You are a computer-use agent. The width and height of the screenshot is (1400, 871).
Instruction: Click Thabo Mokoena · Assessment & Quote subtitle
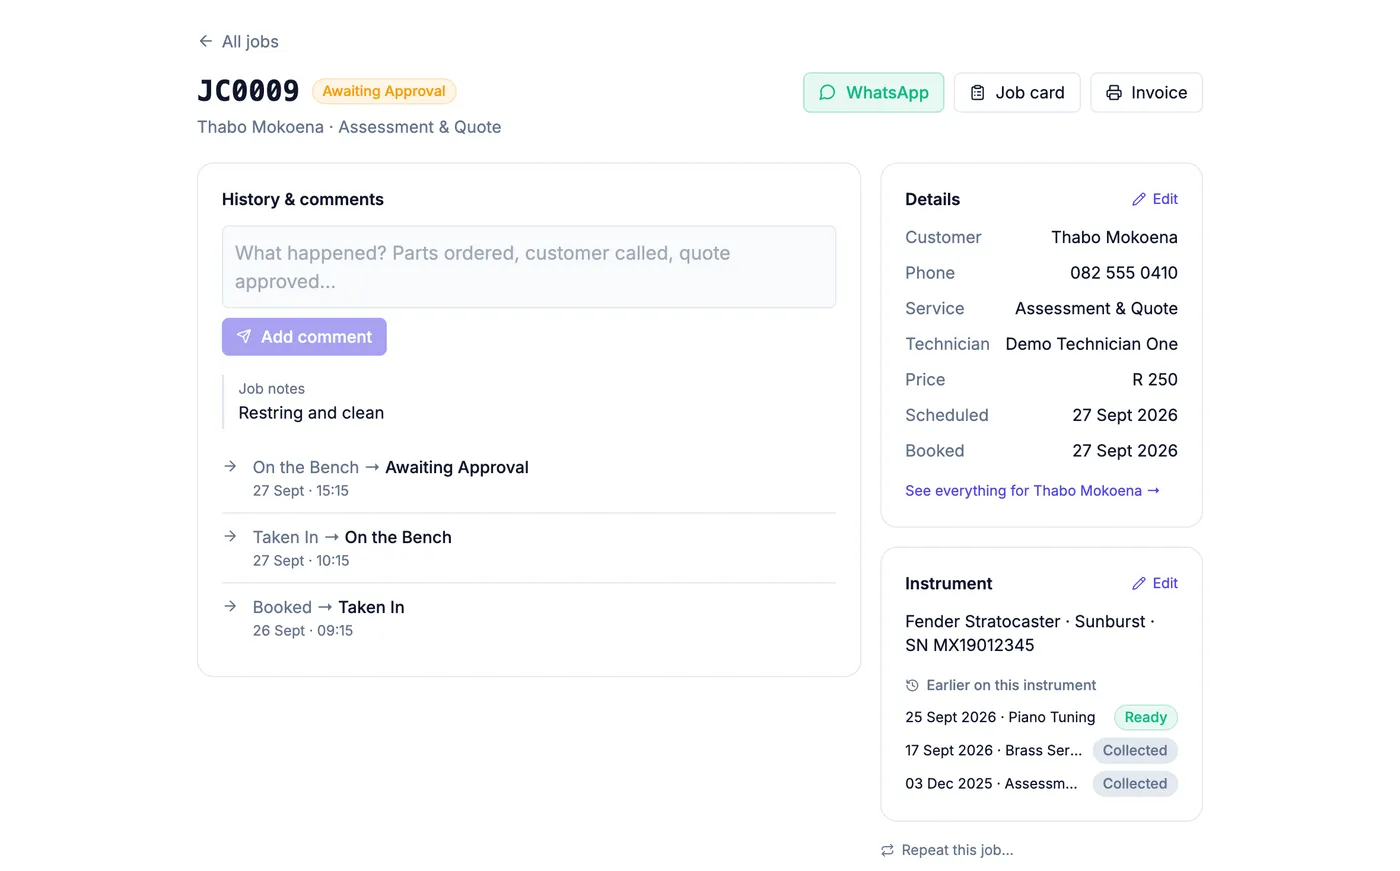pyautogui.click(x=349, y=127)
